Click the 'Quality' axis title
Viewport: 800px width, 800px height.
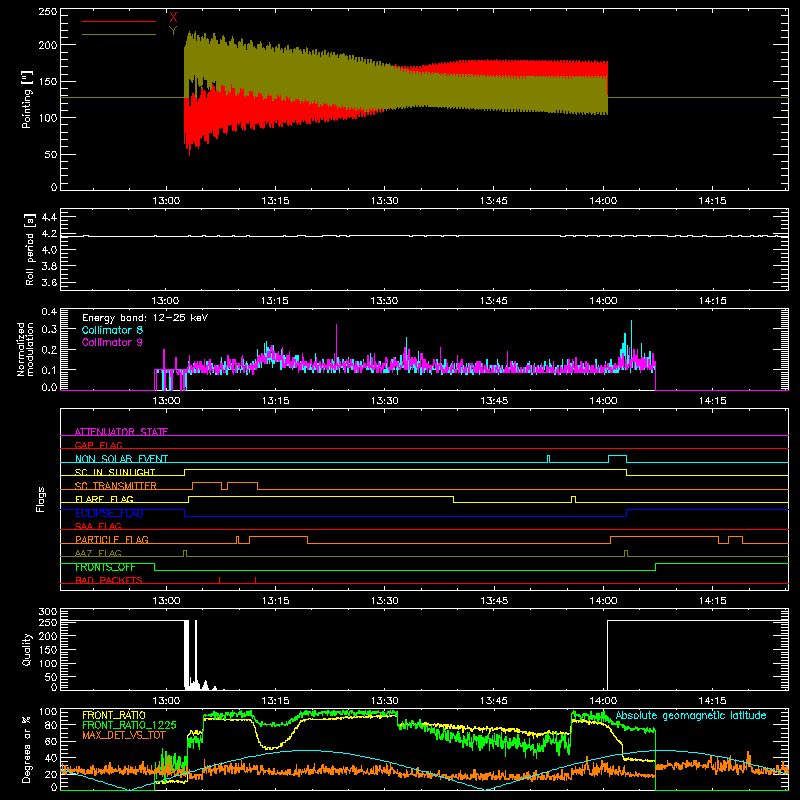(27, 649)
